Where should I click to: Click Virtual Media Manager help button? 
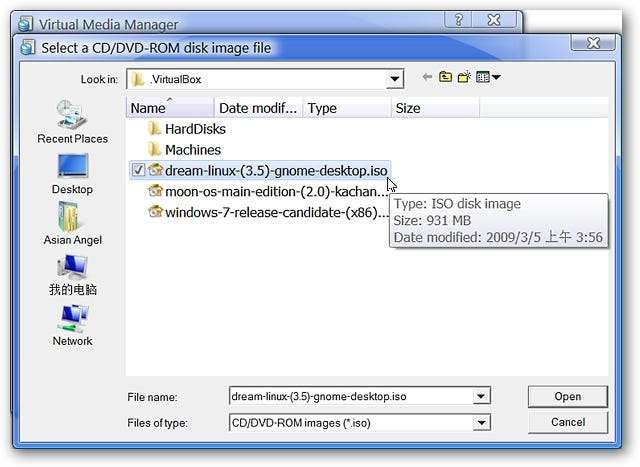point(458,20)
